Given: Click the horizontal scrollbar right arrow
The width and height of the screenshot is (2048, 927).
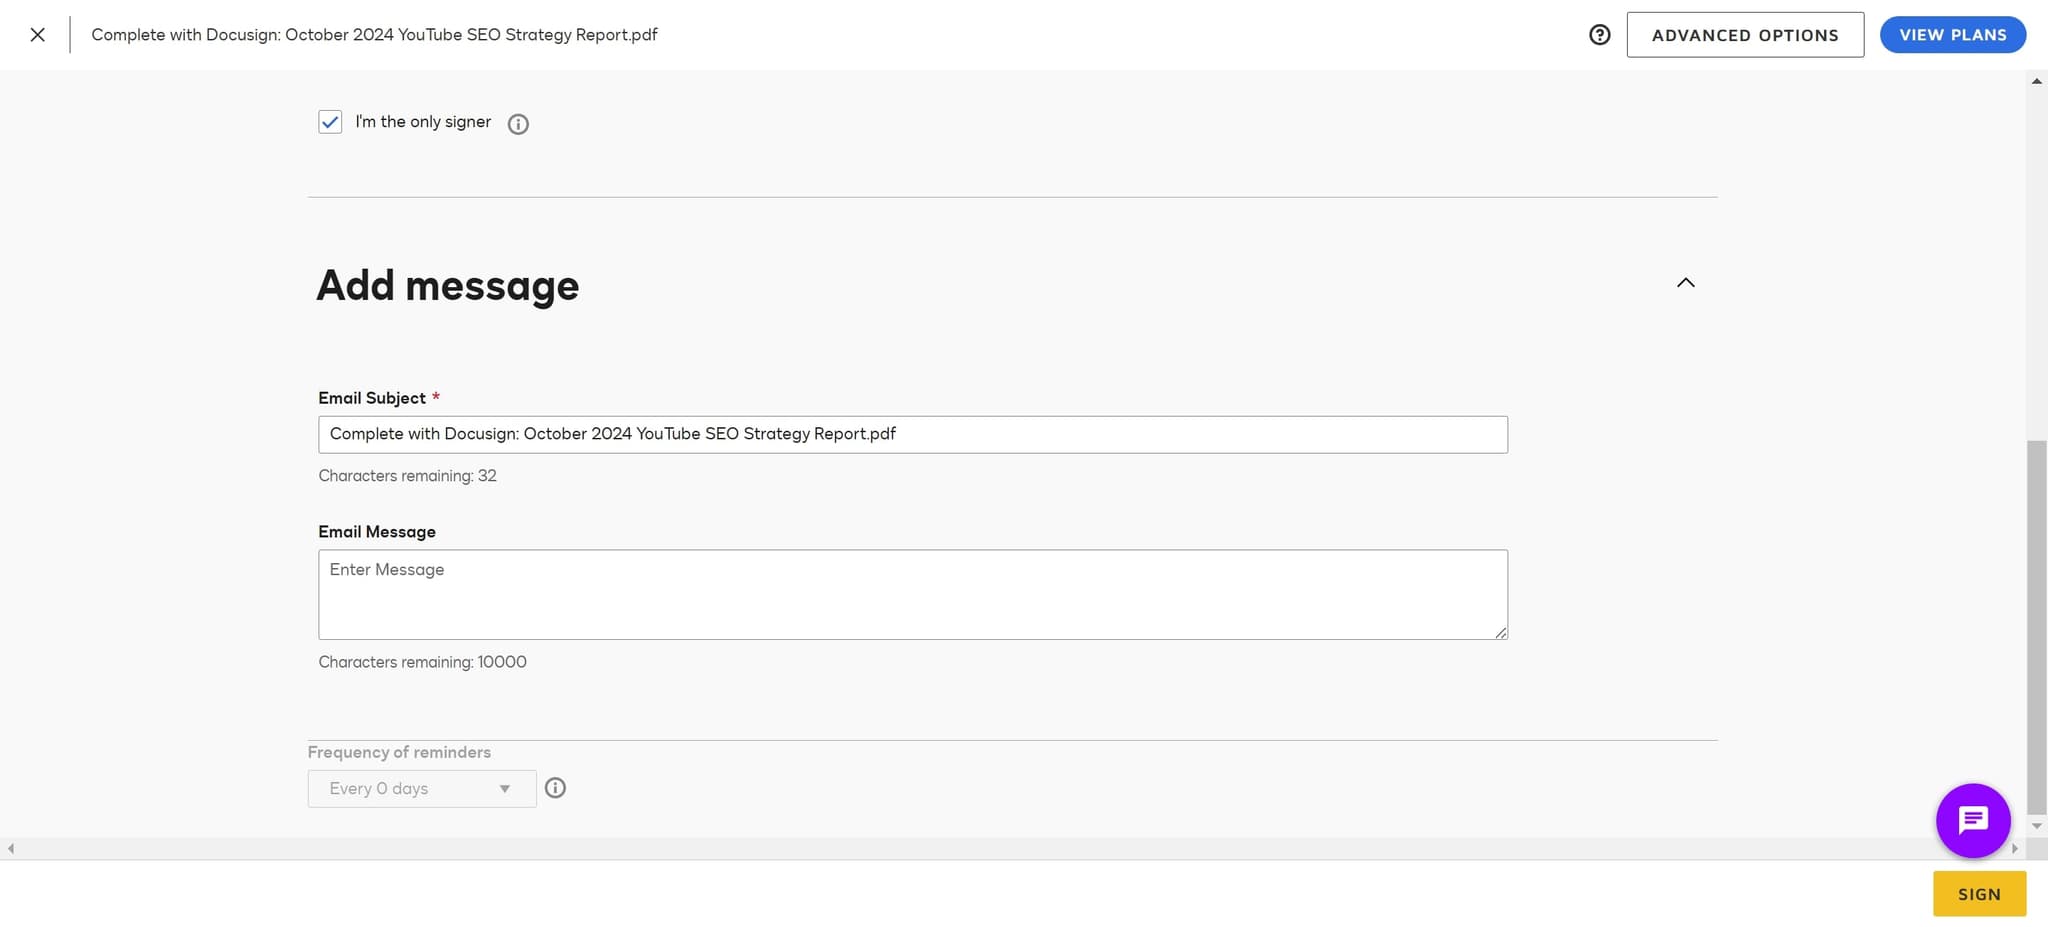Looking at the screenshot, I should (x=2014, y=849).
